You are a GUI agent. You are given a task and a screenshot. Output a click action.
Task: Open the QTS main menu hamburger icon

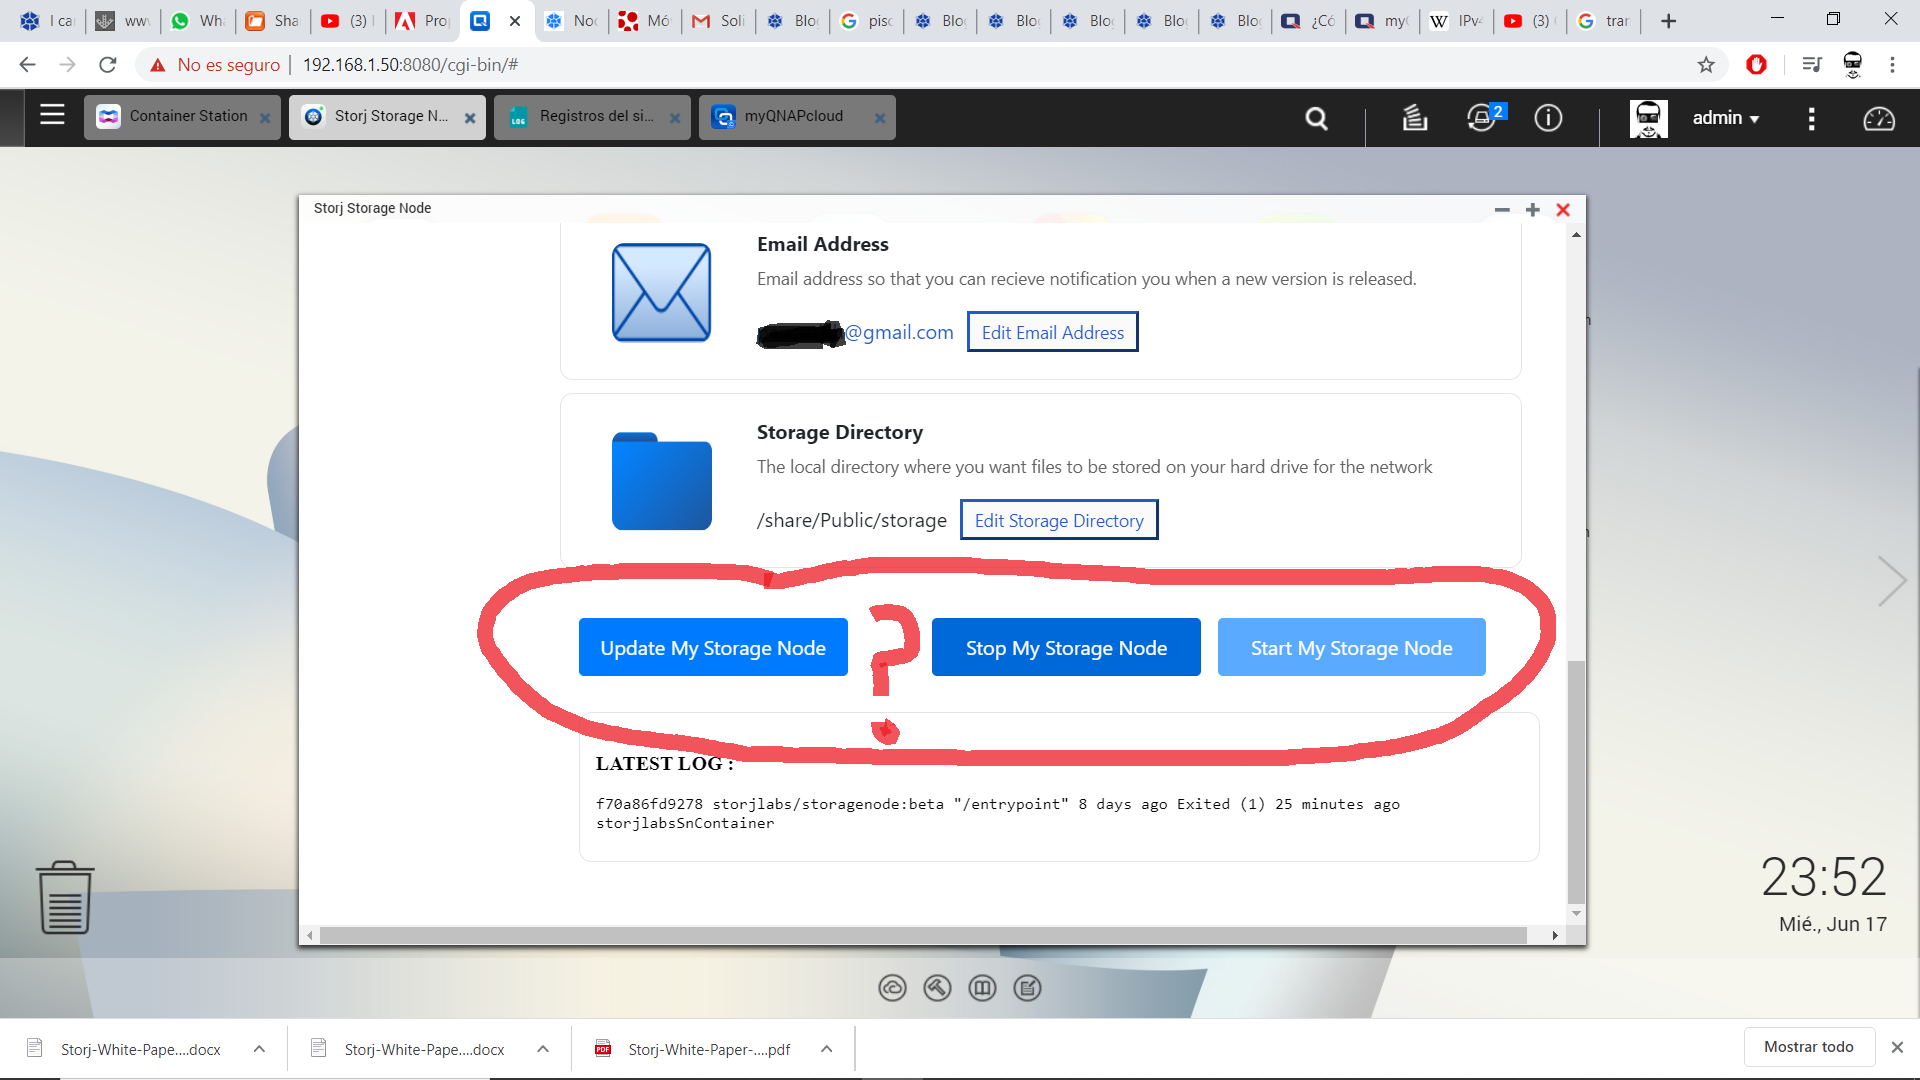pyautogui.click(x=52, y=116)
